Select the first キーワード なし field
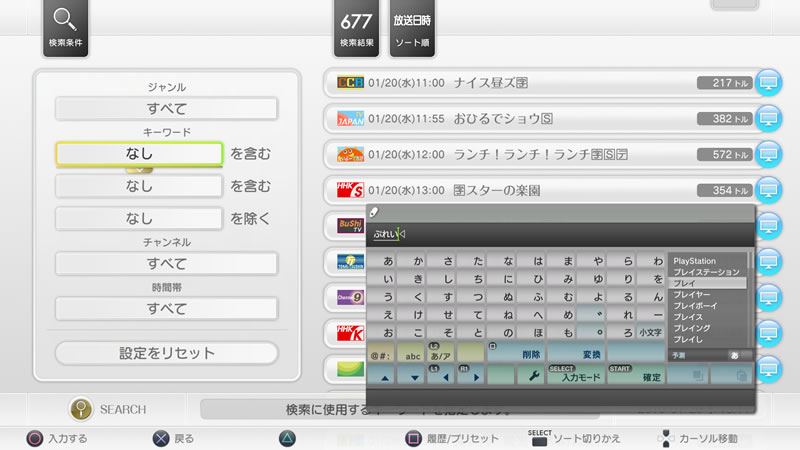 [139, 153]
